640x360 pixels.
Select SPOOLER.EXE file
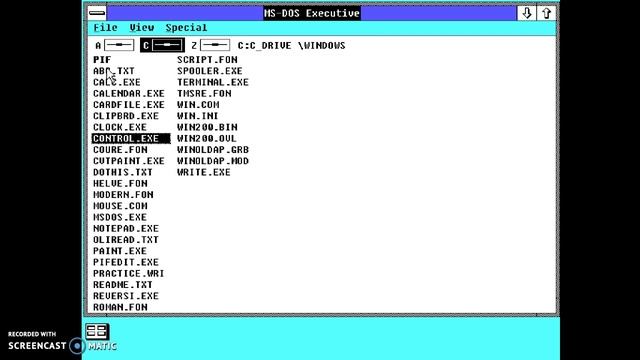[210, 71]
